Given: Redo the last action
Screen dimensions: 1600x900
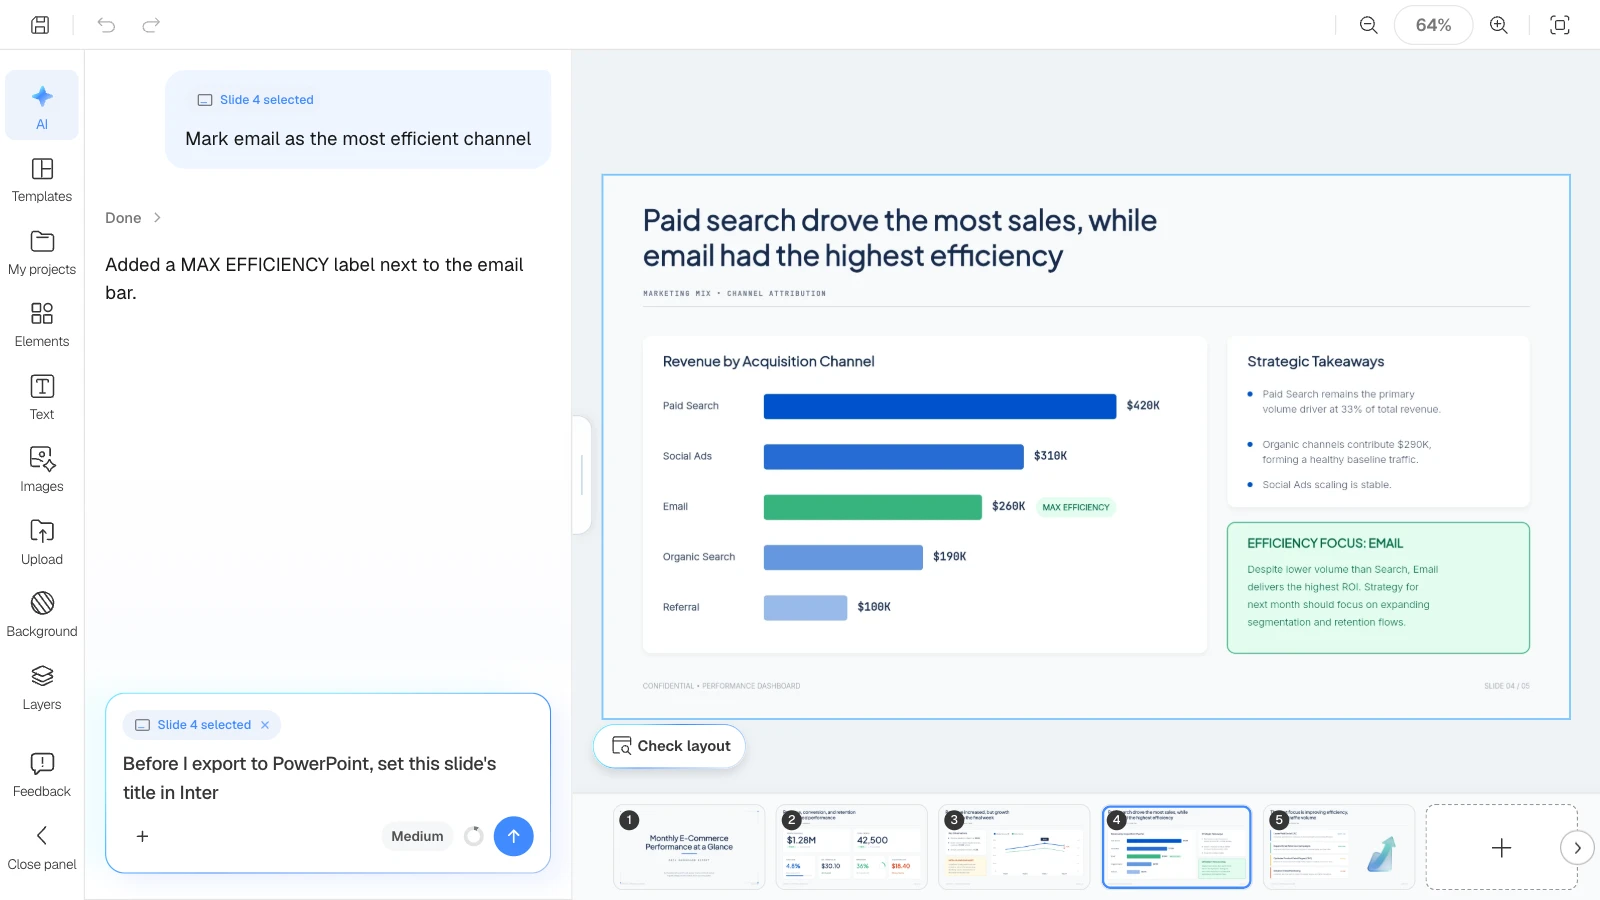Looking at the screenshot, I should [151, 25].
